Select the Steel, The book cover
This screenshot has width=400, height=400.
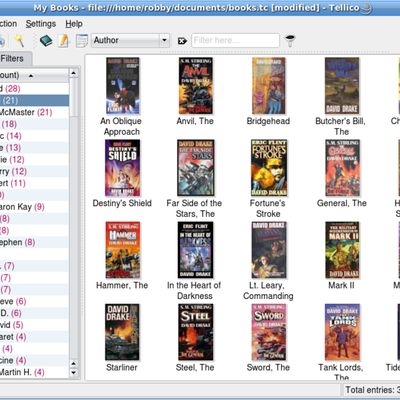[x=196, y=332]
